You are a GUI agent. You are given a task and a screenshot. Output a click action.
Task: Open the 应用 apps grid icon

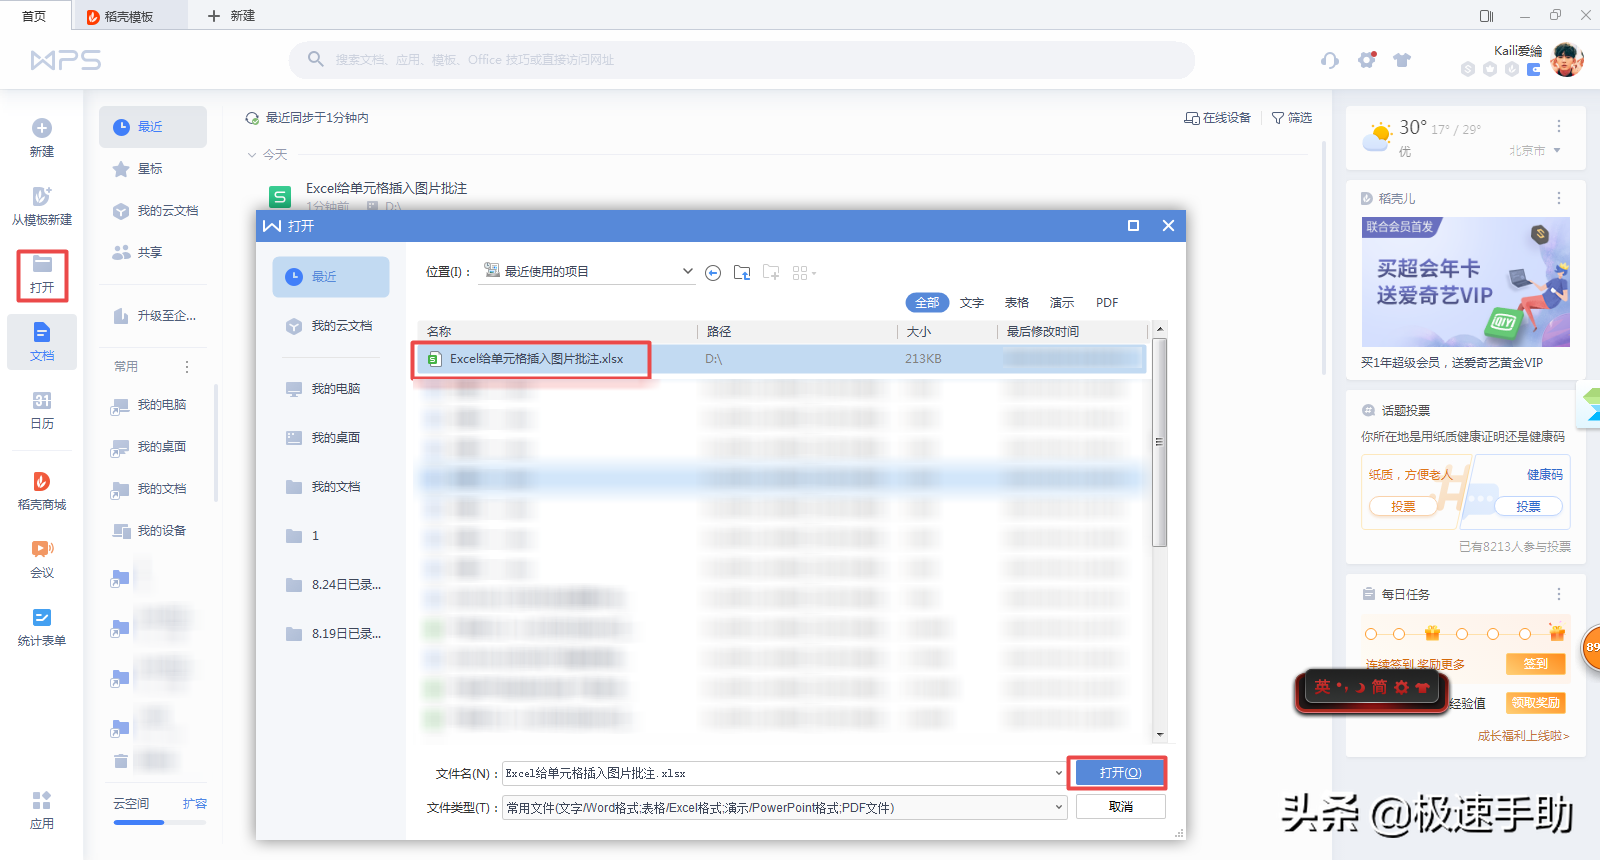42,800
